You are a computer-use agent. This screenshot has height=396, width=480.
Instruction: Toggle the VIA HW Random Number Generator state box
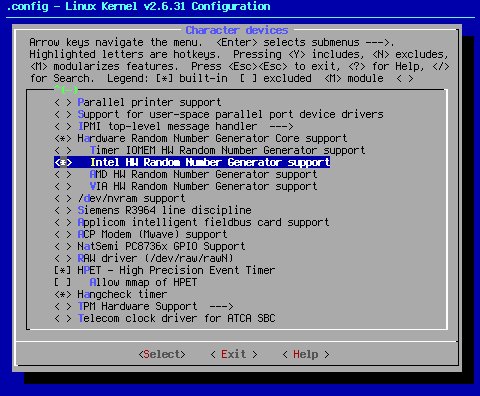[63, 186]
